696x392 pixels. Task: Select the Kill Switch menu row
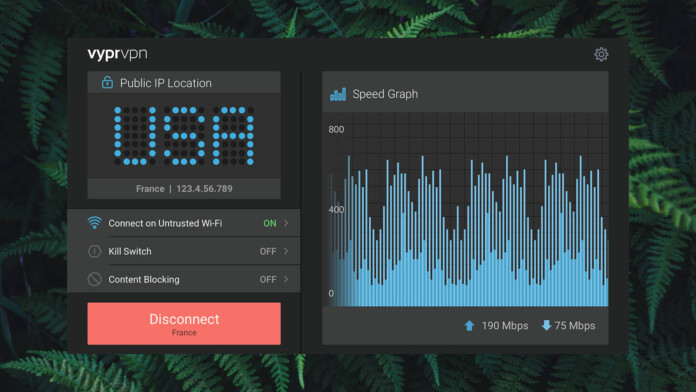point(184,251)
